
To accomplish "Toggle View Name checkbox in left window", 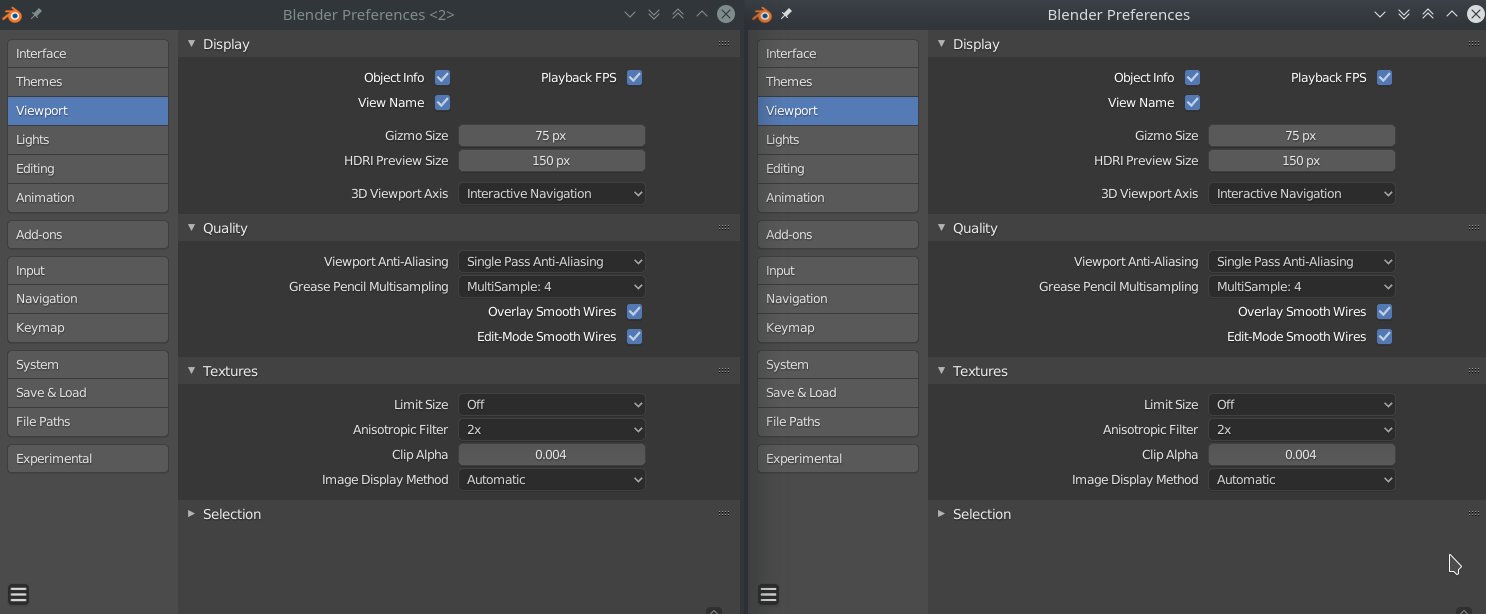I will click(x=442, y=102).
